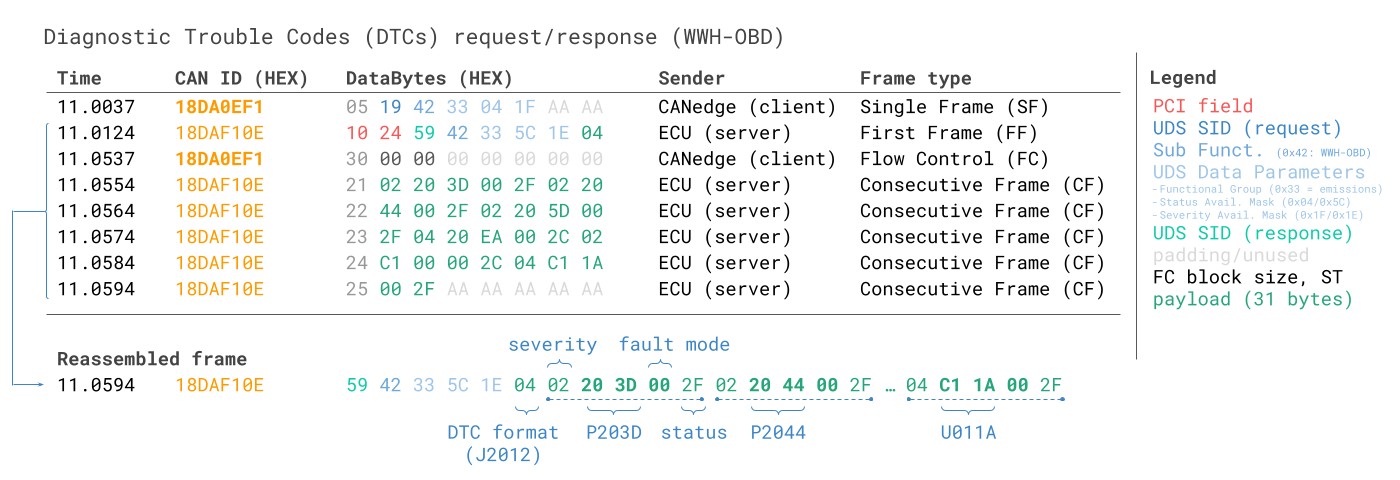Click bytes C1 1A in the reassembled frame
The width and height of the screenshot is (1400, 480).
point(967,385)
